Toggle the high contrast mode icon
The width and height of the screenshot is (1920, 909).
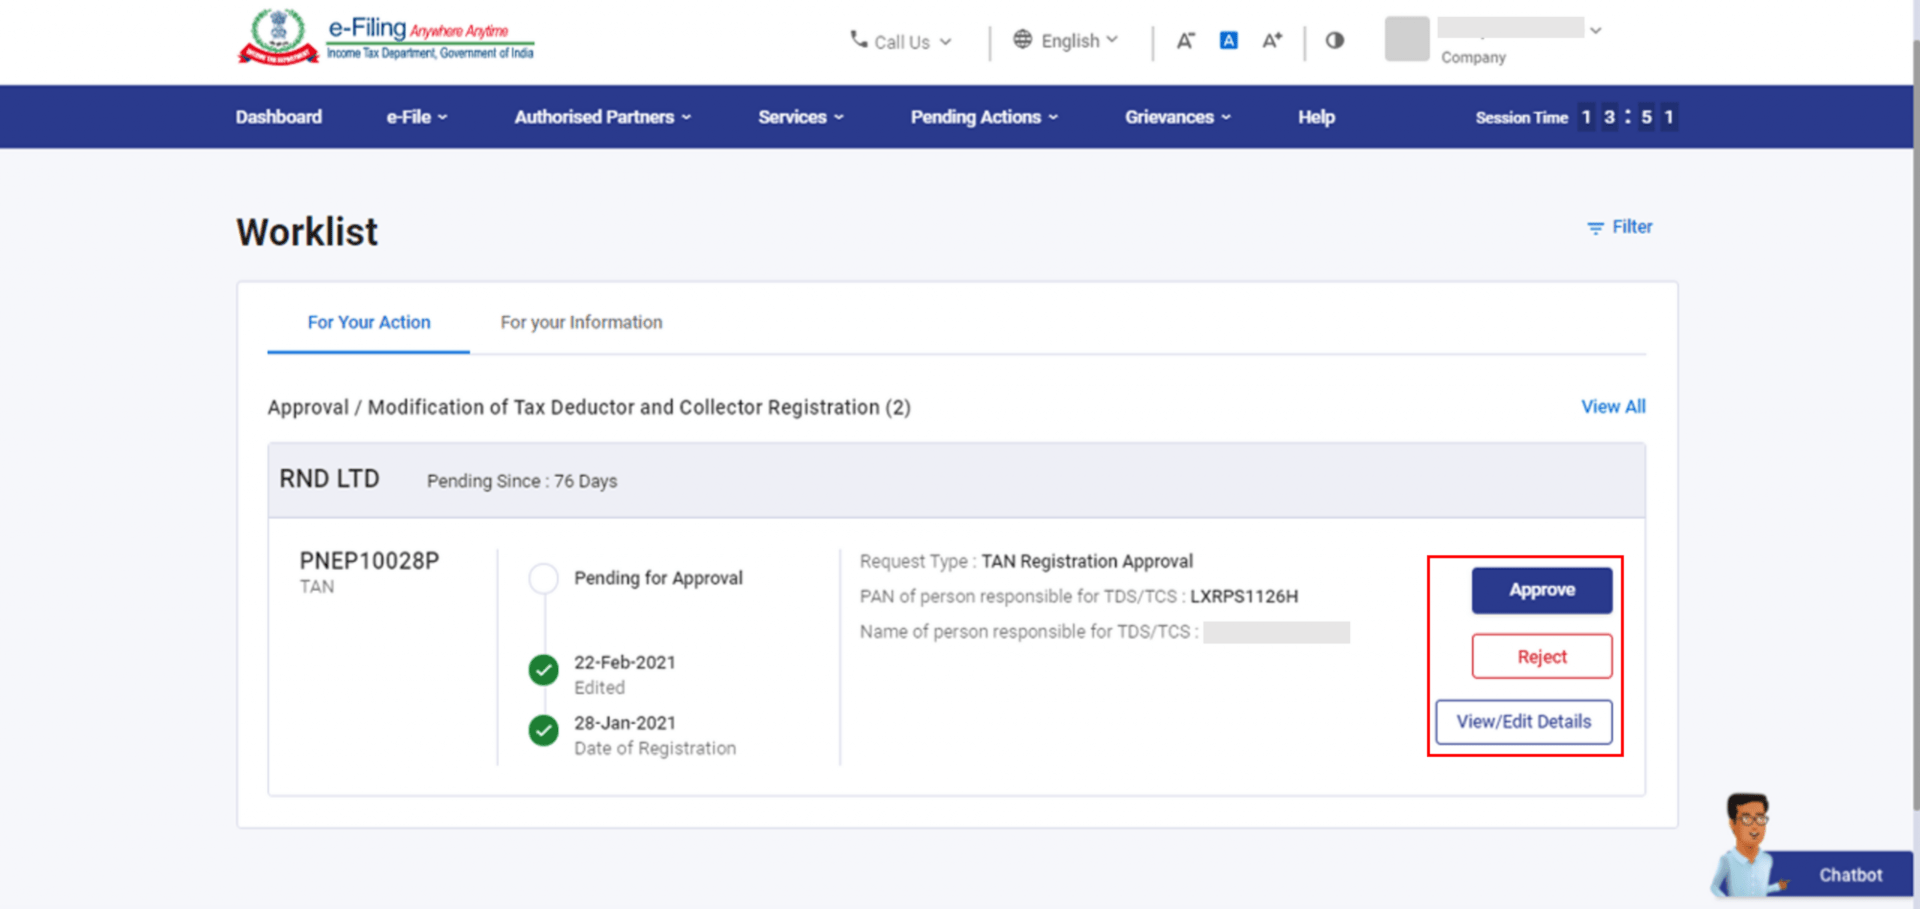(x=1334, y=41)
